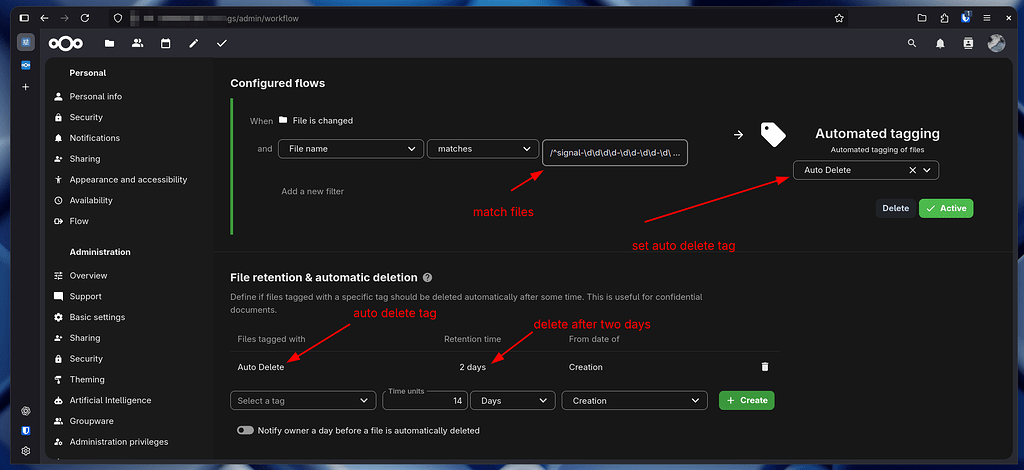Open the notifications bell icon
Screen dimensions: 1024x470
click(940, 43)
